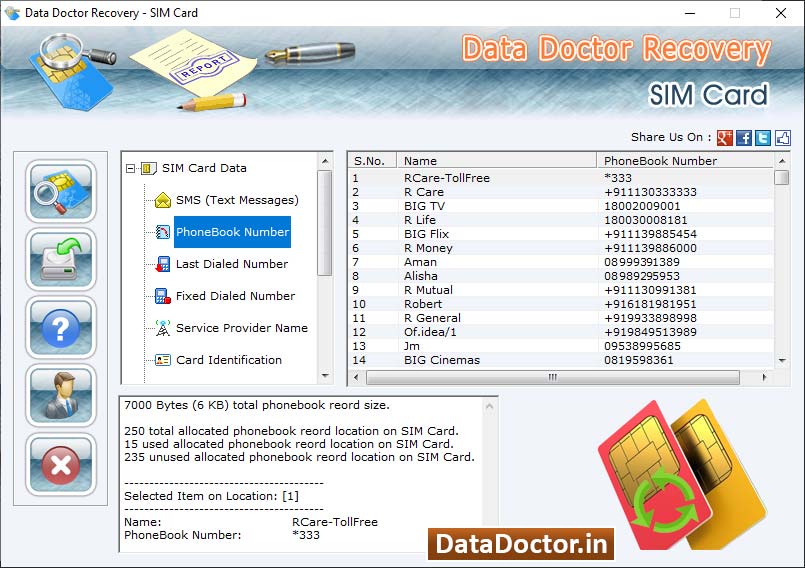Contacts table scroll-left arrow

(357, 377)
